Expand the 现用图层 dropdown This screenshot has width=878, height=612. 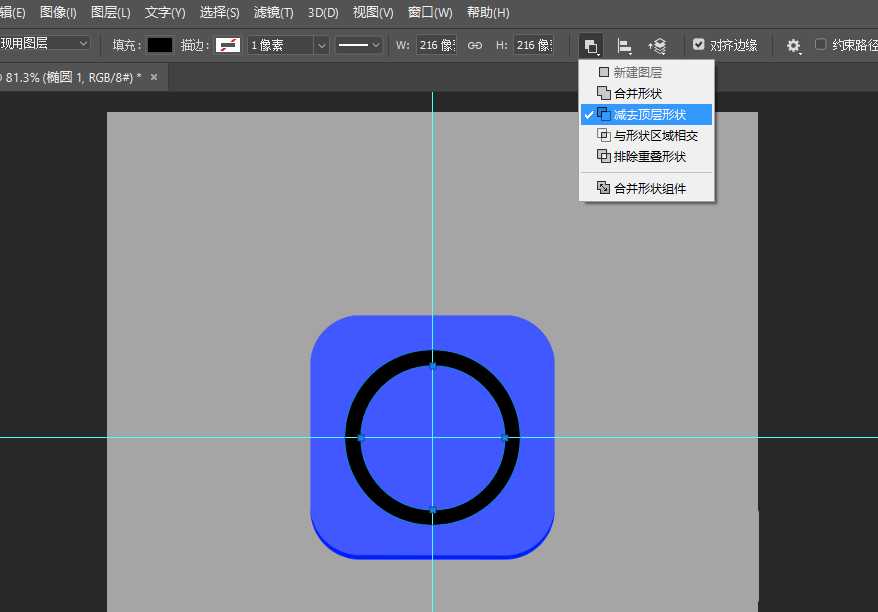tap(82, 44)
